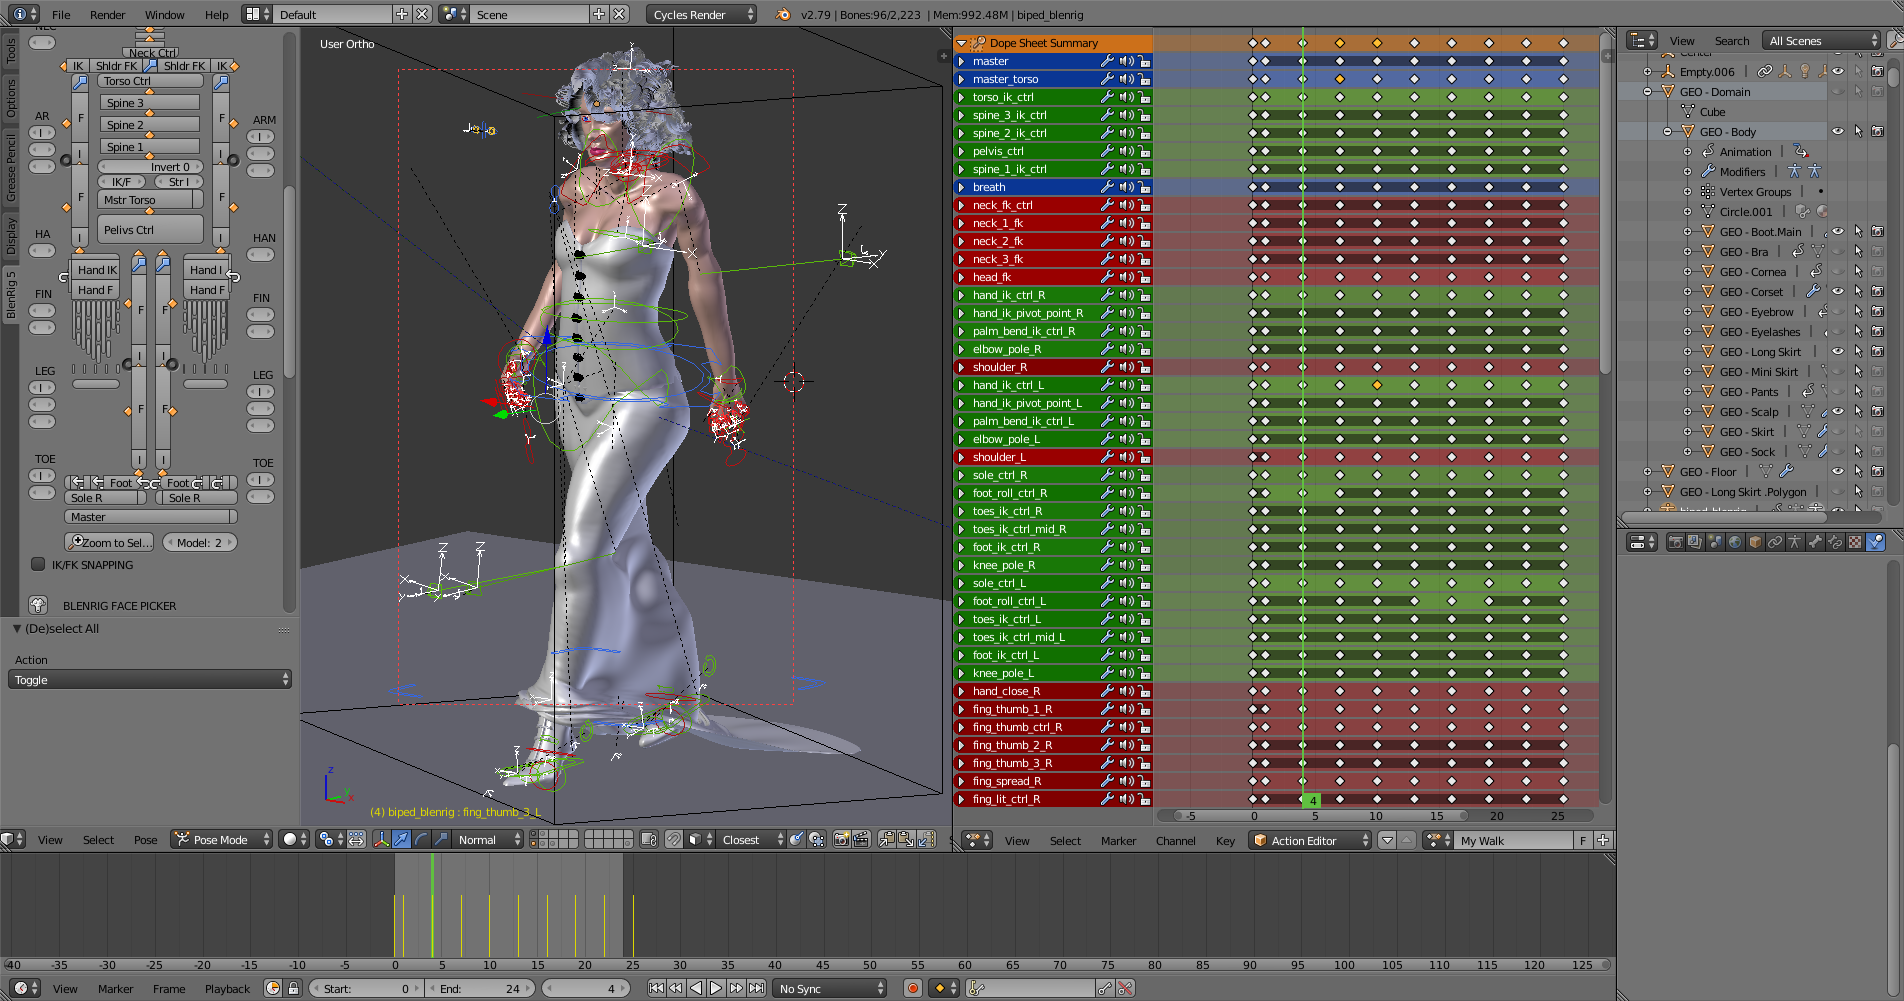Open the Render menu

tap(107, 15)
